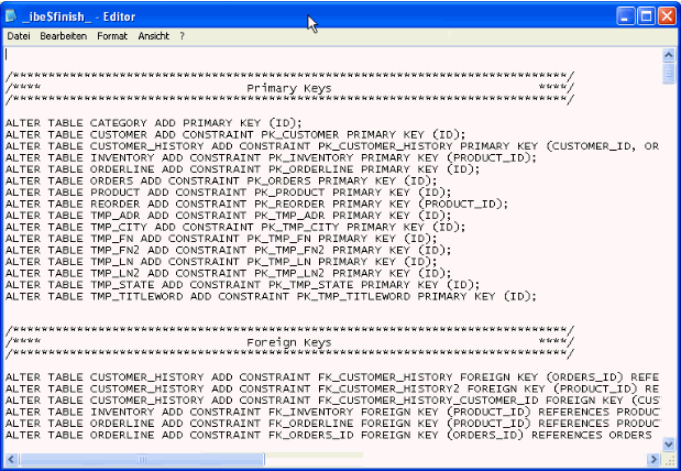Open the Datei menu
The width and height of the screenshot is (681, 471).
click(19, 36)
